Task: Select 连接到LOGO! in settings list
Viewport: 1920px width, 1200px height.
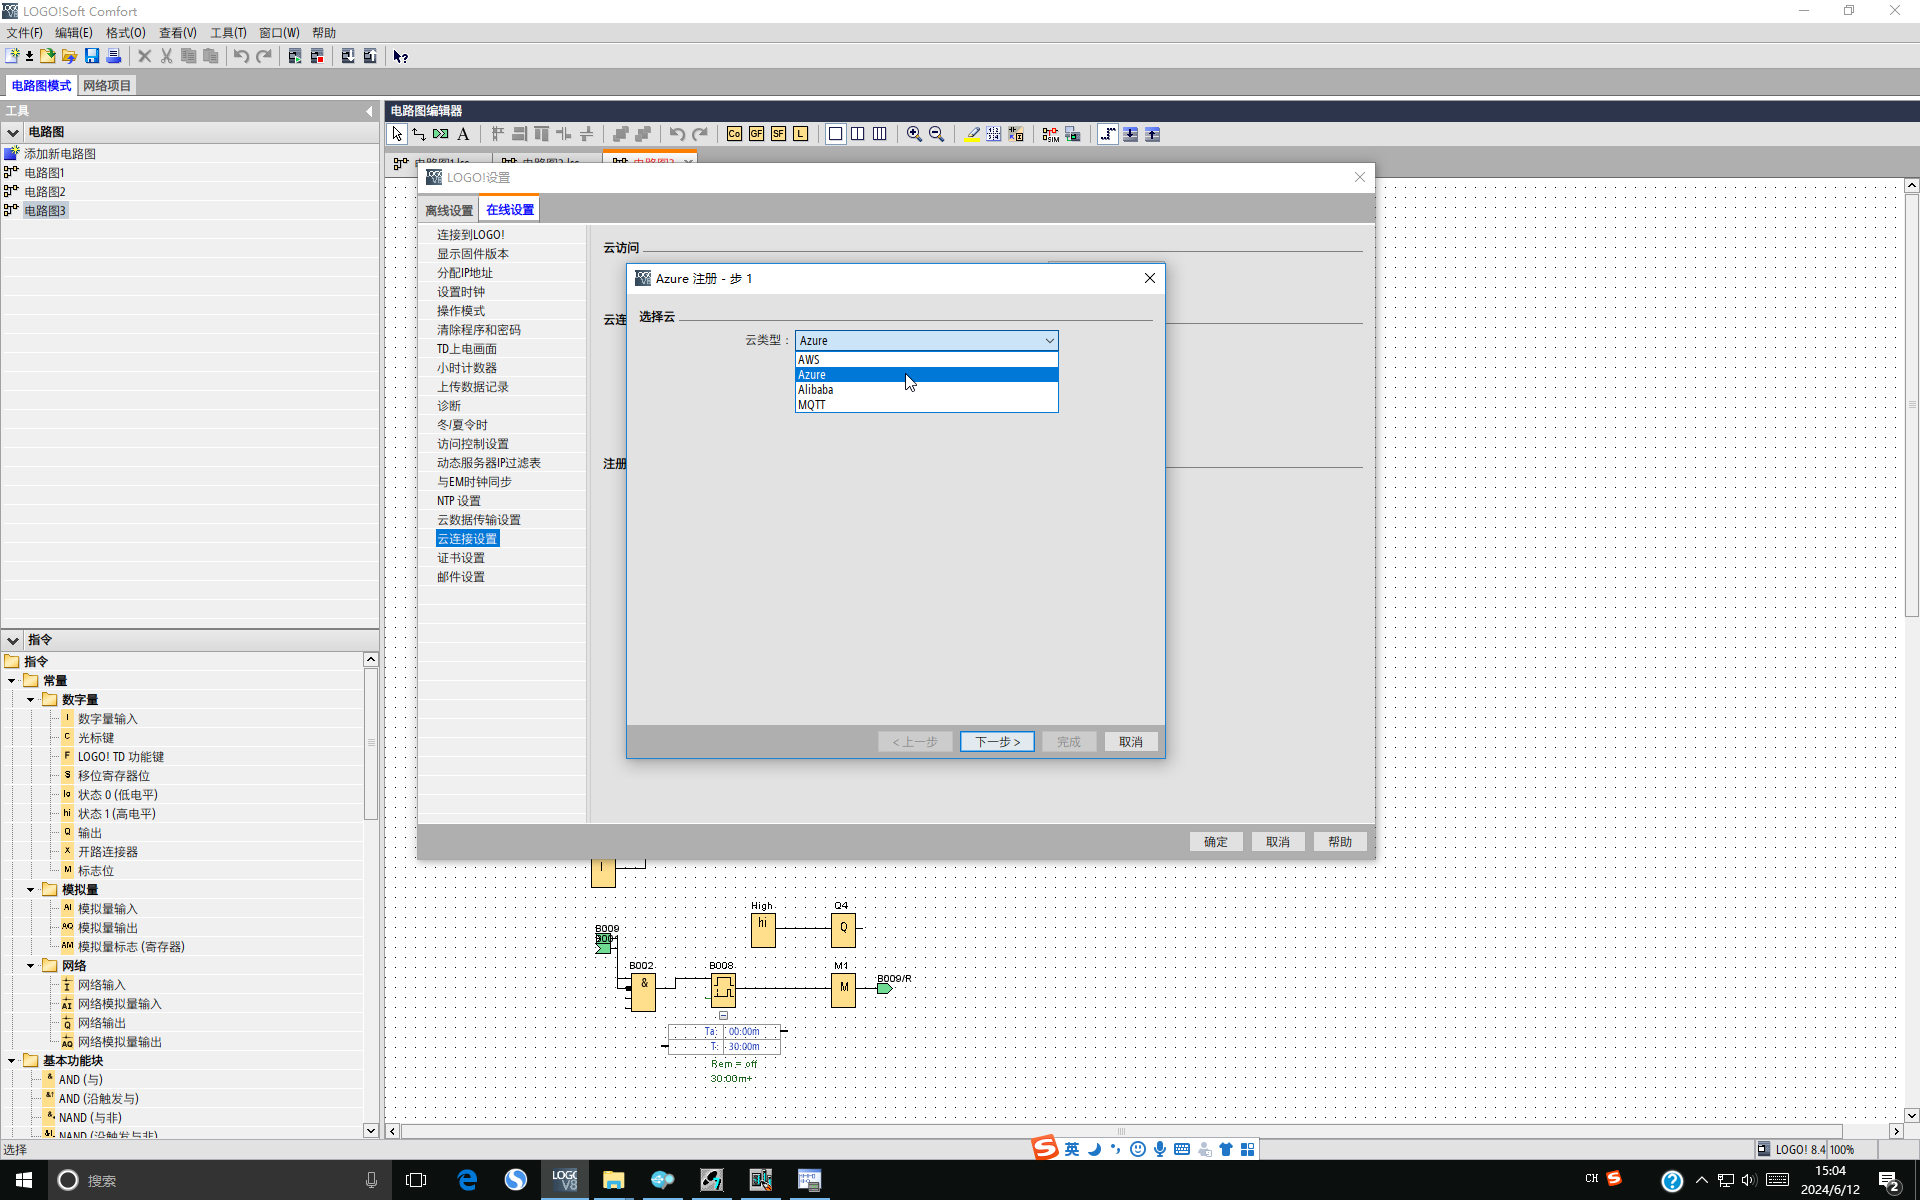Action: coord(471,235)
